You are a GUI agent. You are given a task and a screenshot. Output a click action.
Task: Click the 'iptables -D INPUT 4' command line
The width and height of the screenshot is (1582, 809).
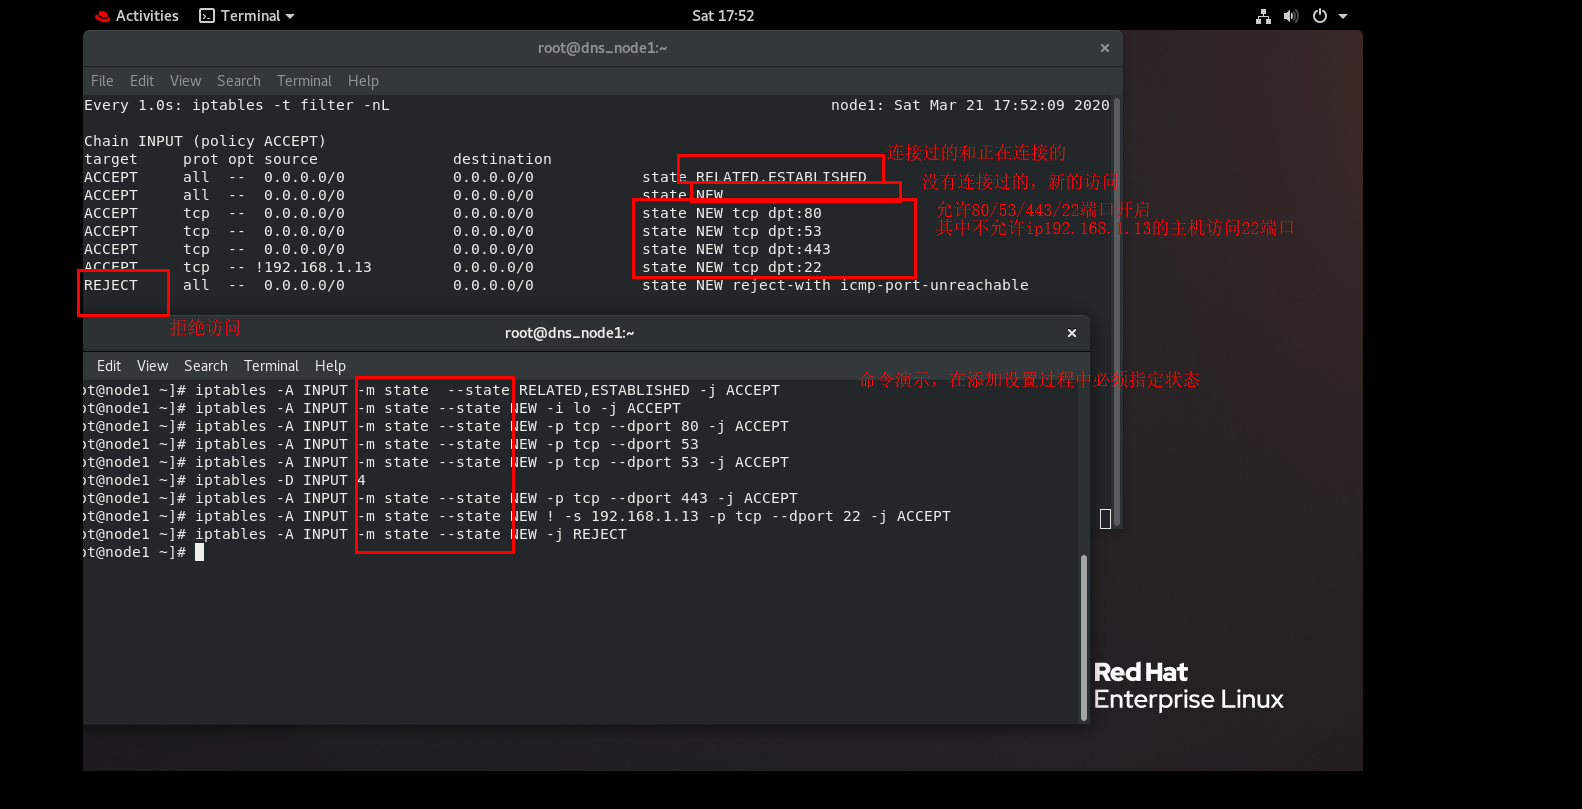click(x=280, y=480)
